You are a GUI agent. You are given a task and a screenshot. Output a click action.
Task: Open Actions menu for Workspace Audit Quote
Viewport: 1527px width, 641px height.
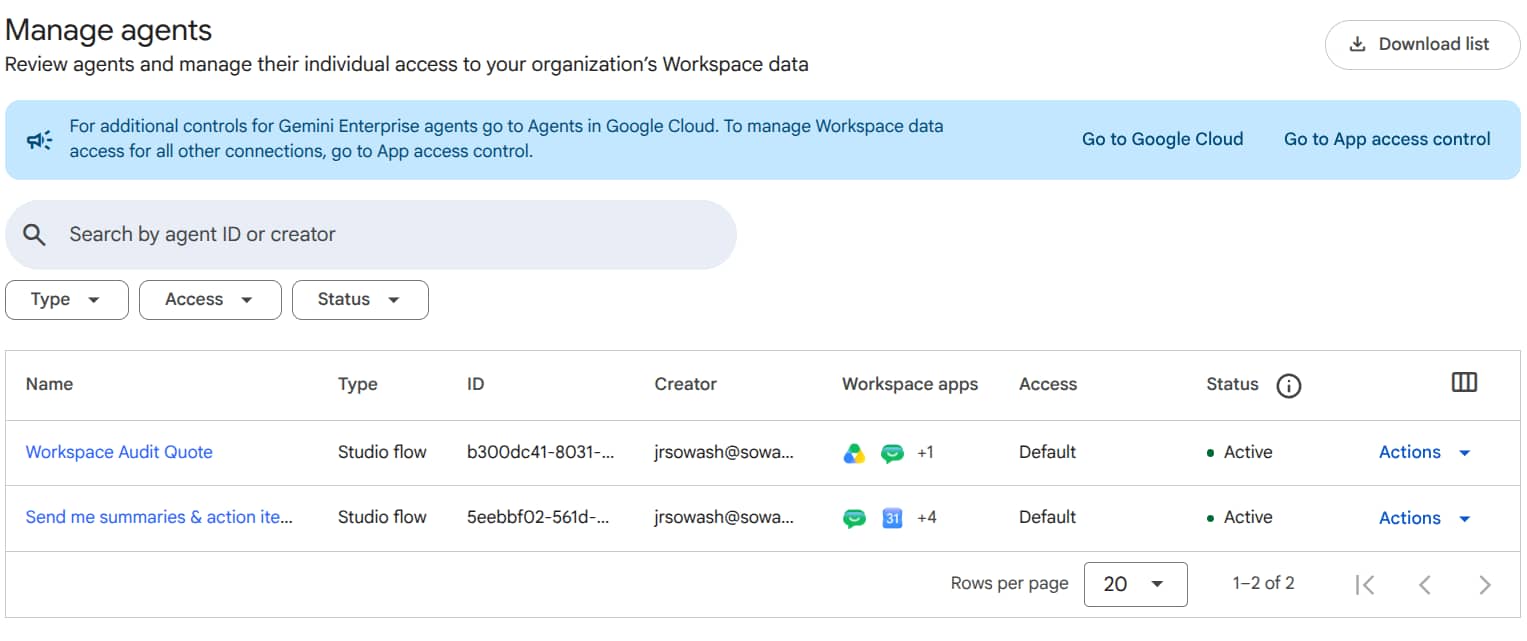pyautogui.click(x=1425, y=452)
